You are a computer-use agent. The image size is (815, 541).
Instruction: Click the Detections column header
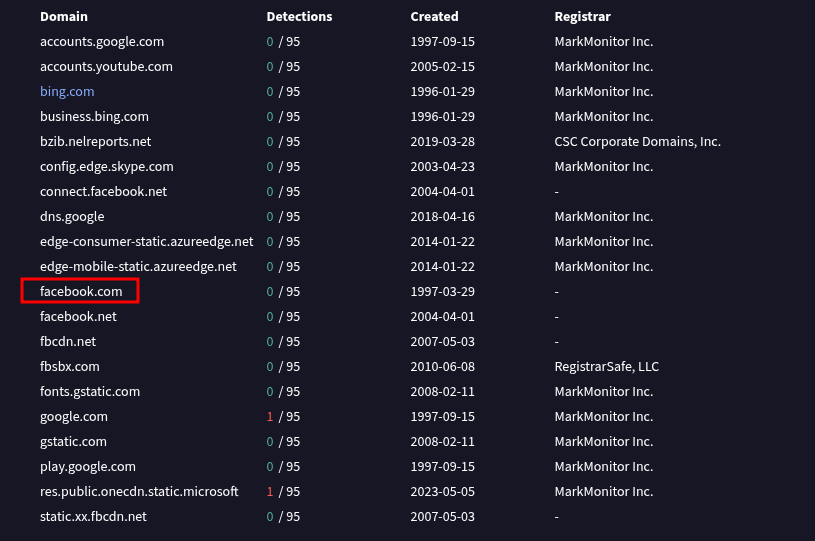(299, 17)
